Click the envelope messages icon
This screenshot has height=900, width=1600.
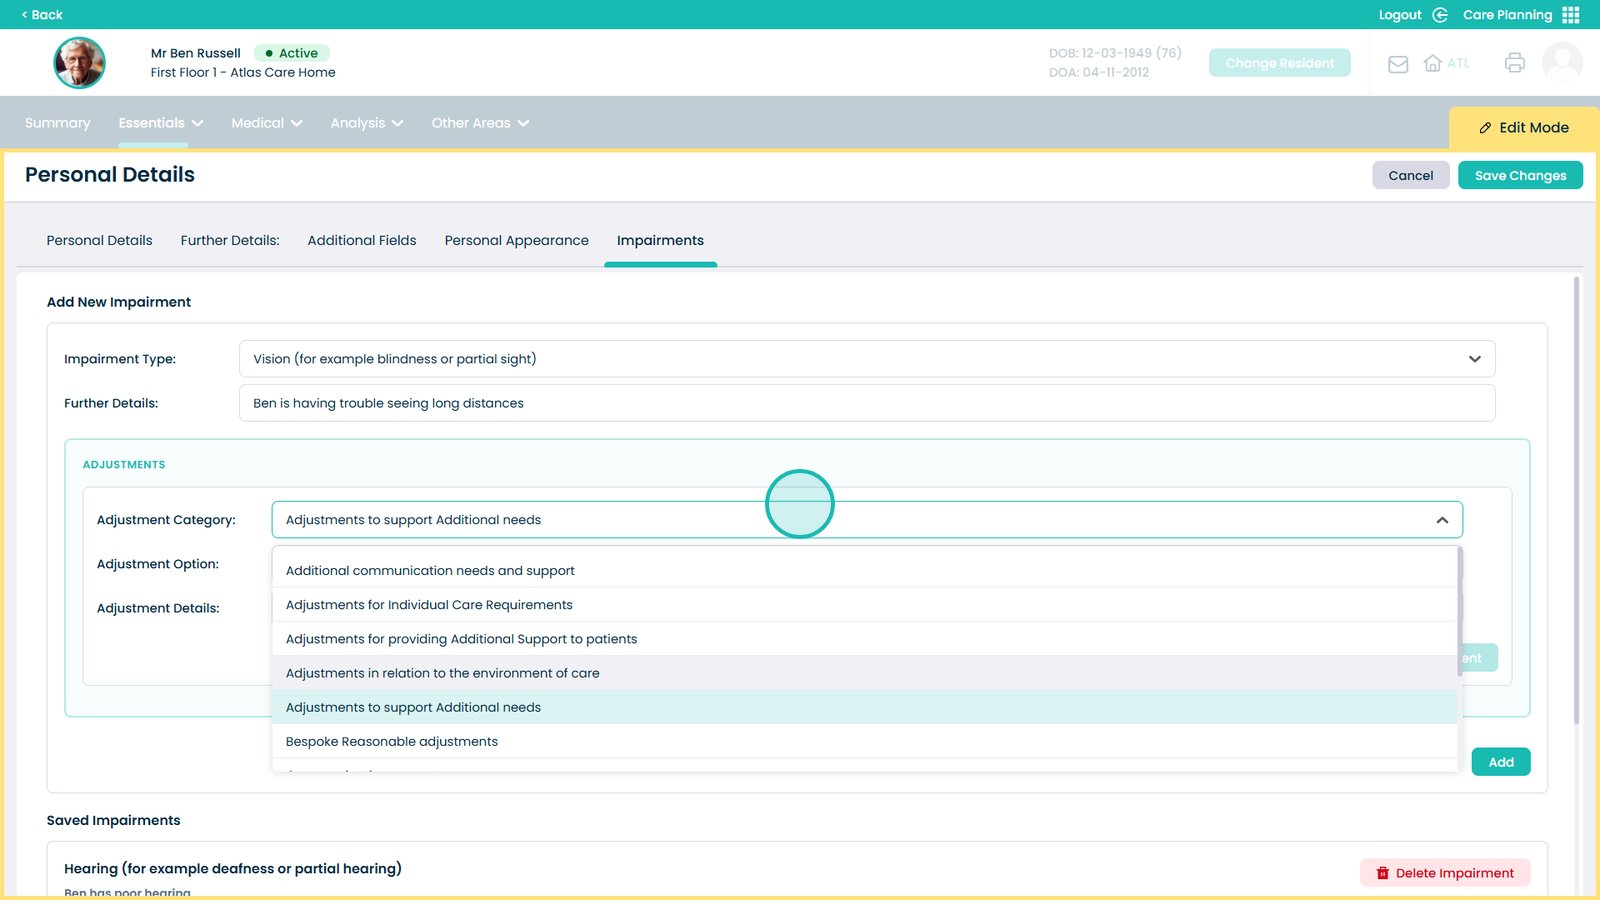(1398, 64)
